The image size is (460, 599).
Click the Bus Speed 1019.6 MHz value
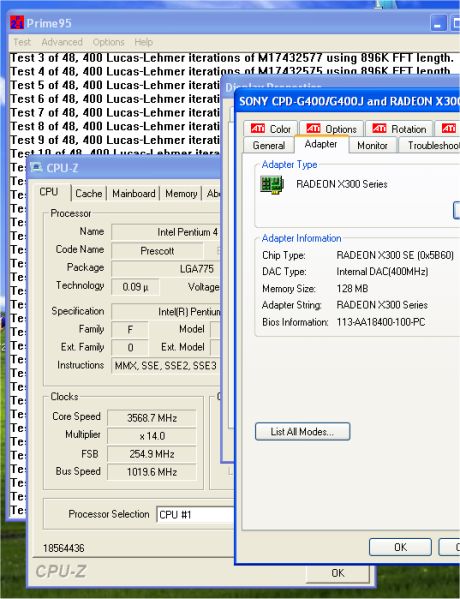click(152, 472)
